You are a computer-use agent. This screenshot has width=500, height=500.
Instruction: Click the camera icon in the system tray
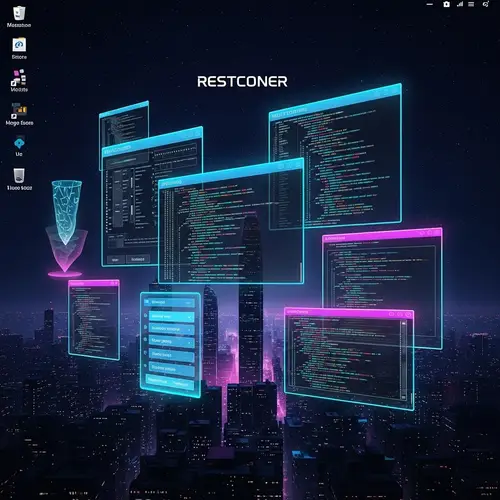click(x=446, y=4)
